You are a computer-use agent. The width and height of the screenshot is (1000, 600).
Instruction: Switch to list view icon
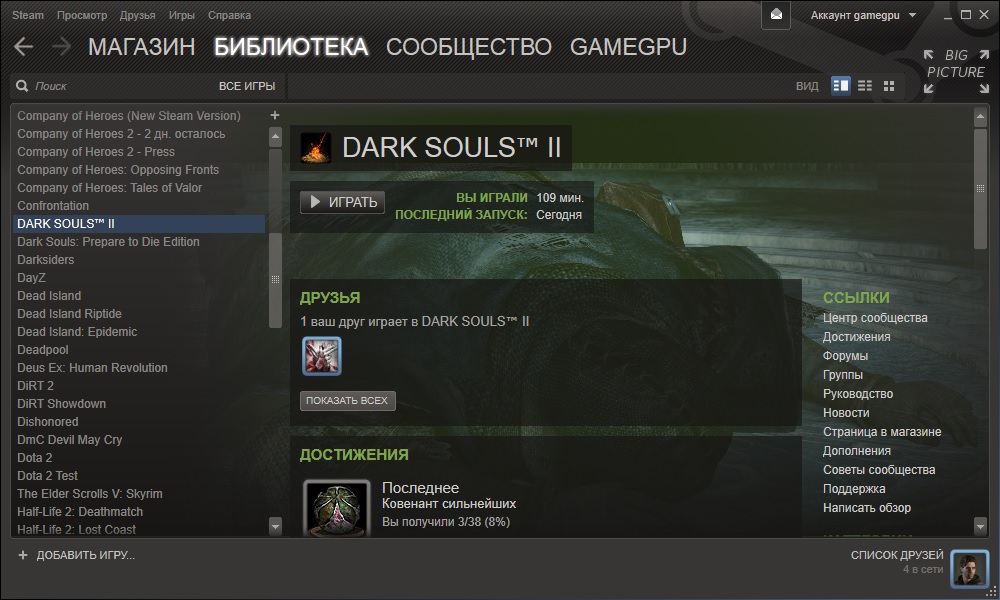[x=865, y=85]
